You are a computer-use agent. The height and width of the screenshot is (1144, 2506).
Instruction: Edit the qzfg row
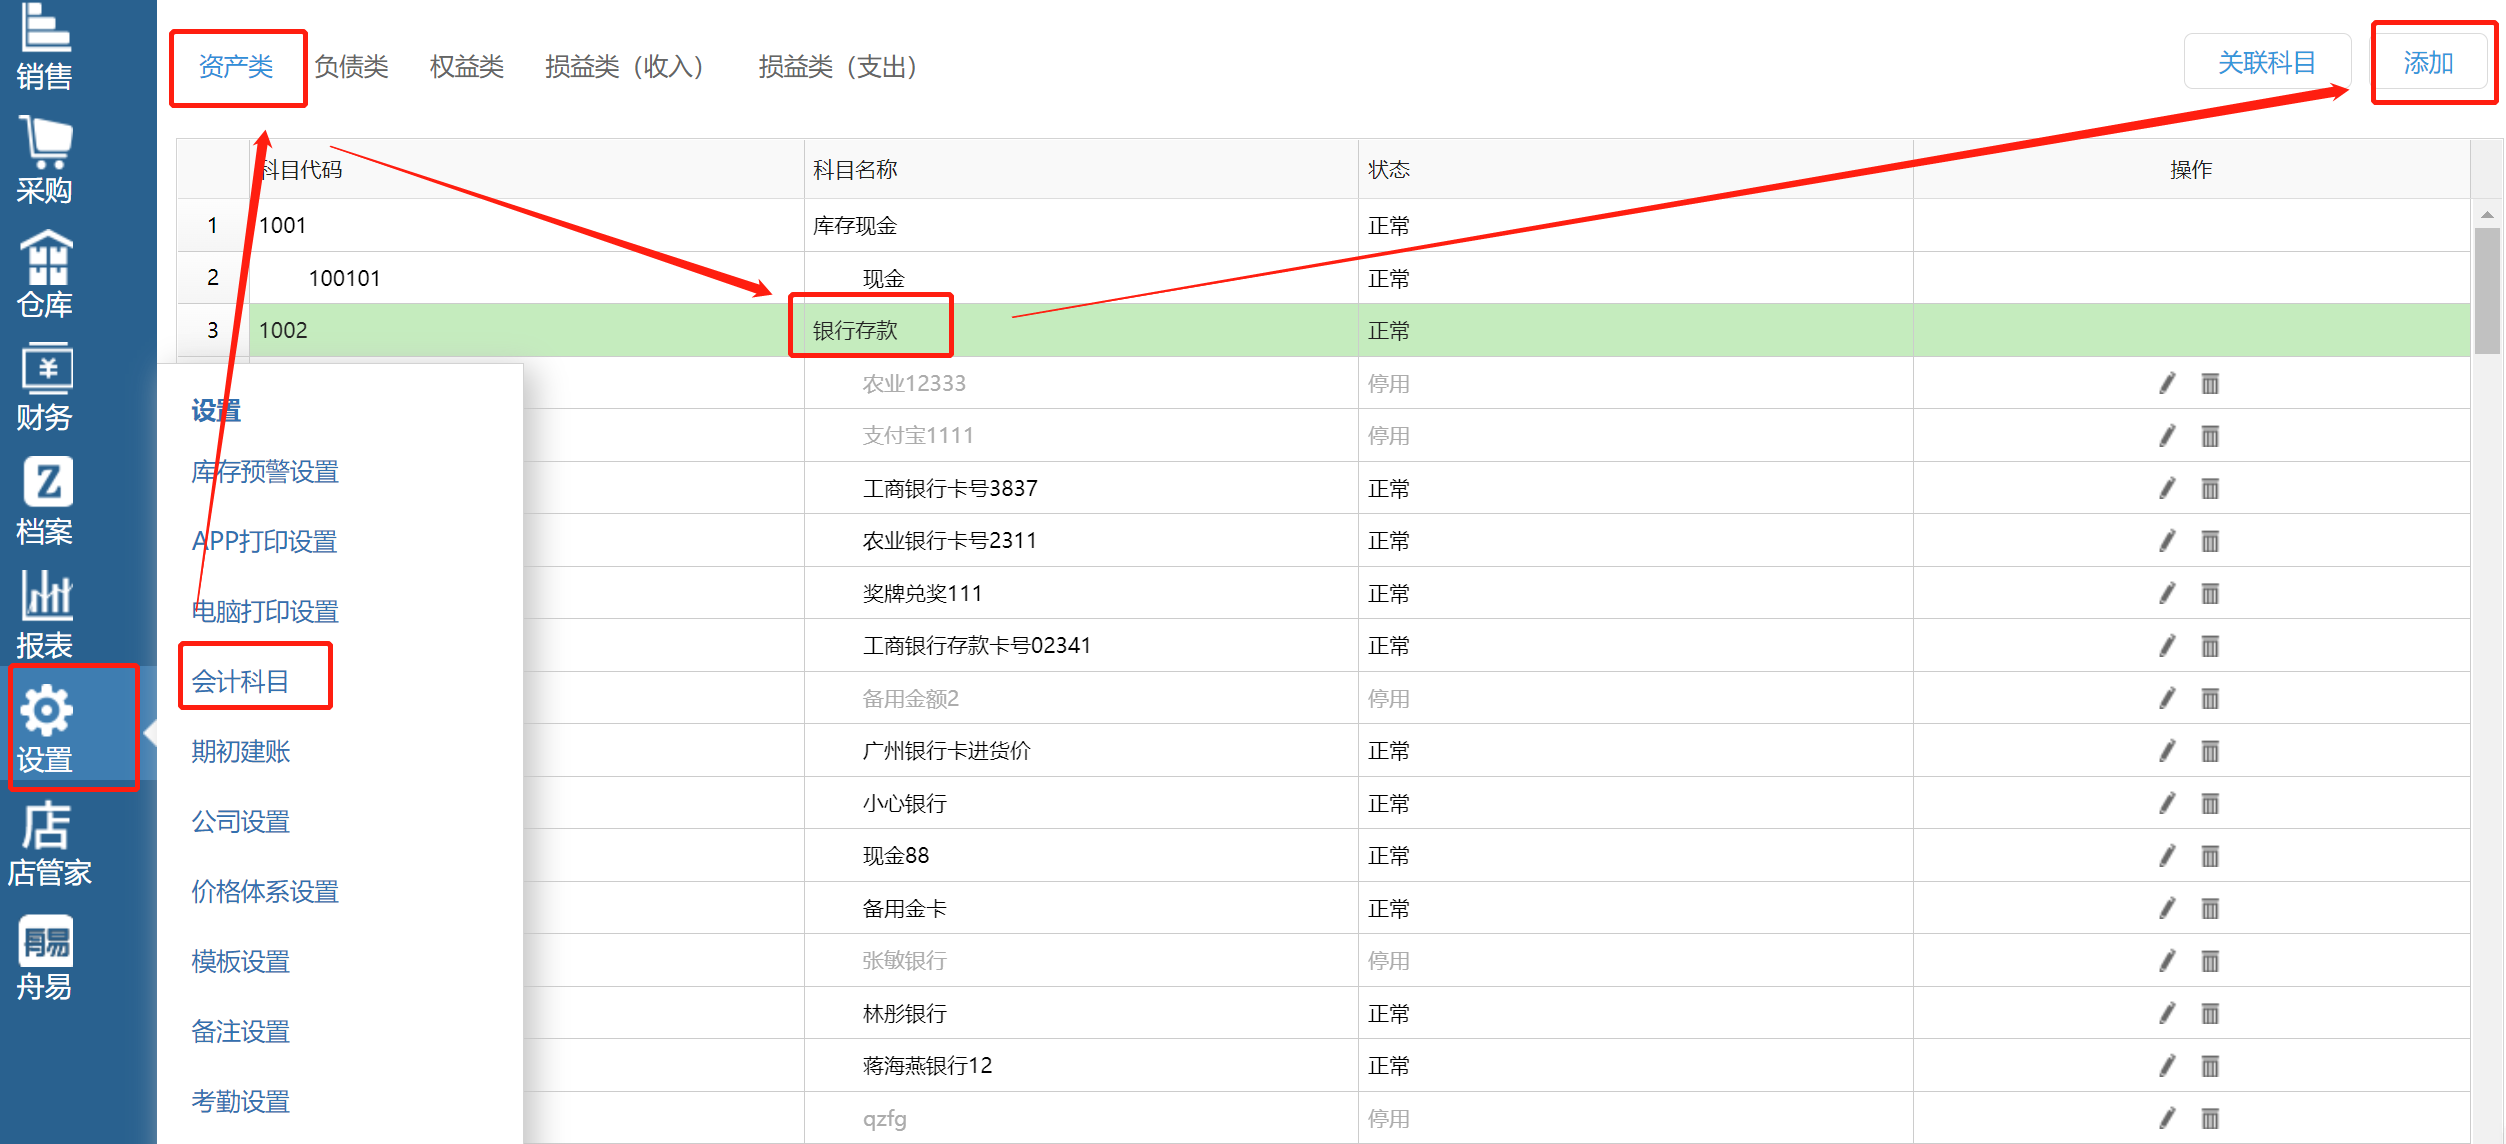[2167, 1118]
